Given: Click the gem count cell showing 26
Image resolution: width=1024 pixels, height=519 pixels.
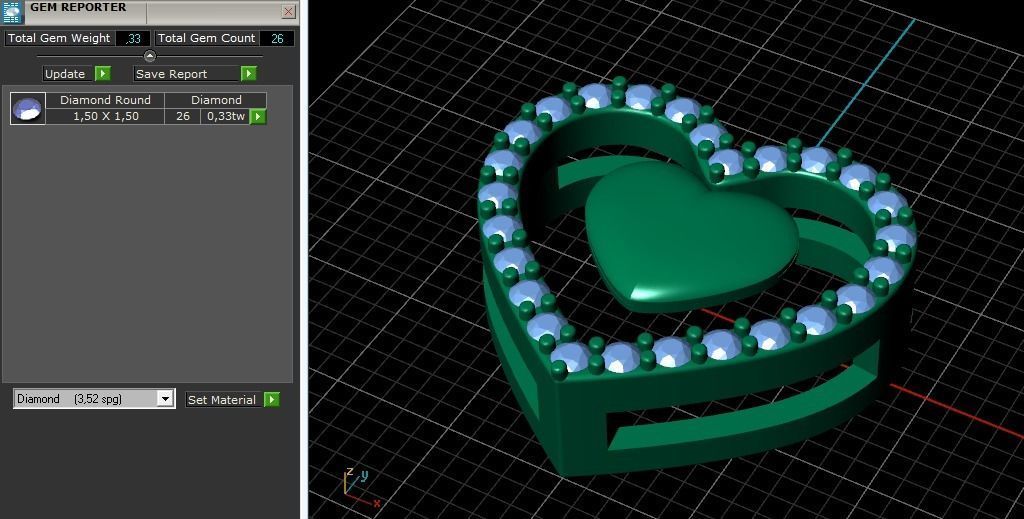Looking at the screenshot, I should coord(183,116).
